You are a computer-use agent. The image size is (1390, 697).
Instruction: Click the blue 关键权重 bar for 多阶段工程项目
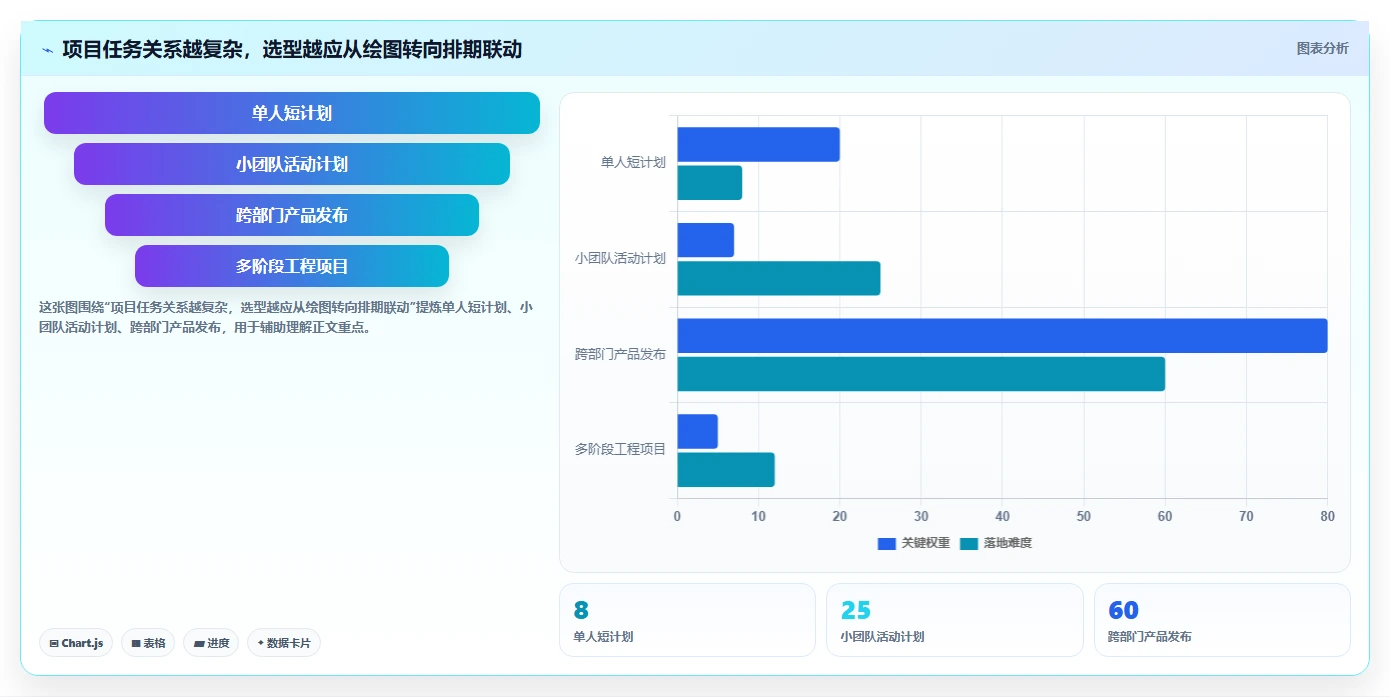coord(698,431)
